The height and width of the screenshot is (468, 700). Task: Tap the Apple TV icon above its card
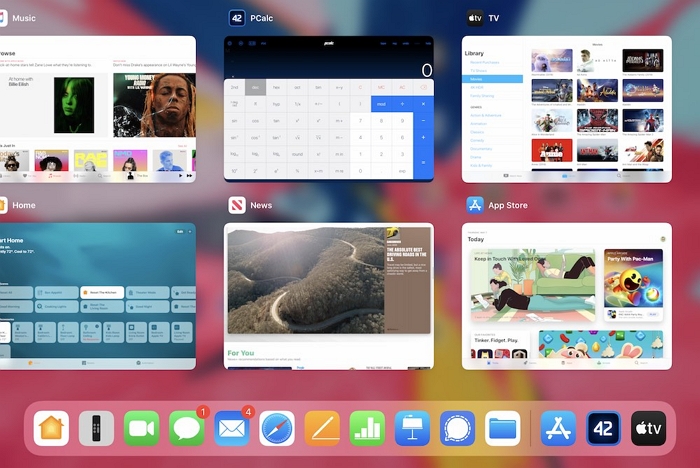click(475, 18)
